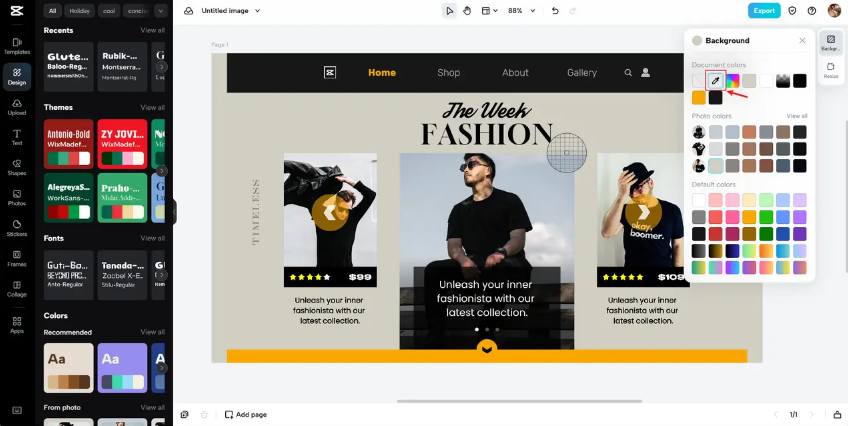Viewport: 848px width, 426px height.
Task: Show next Recents items with arrow
Action: coord(162,67)
